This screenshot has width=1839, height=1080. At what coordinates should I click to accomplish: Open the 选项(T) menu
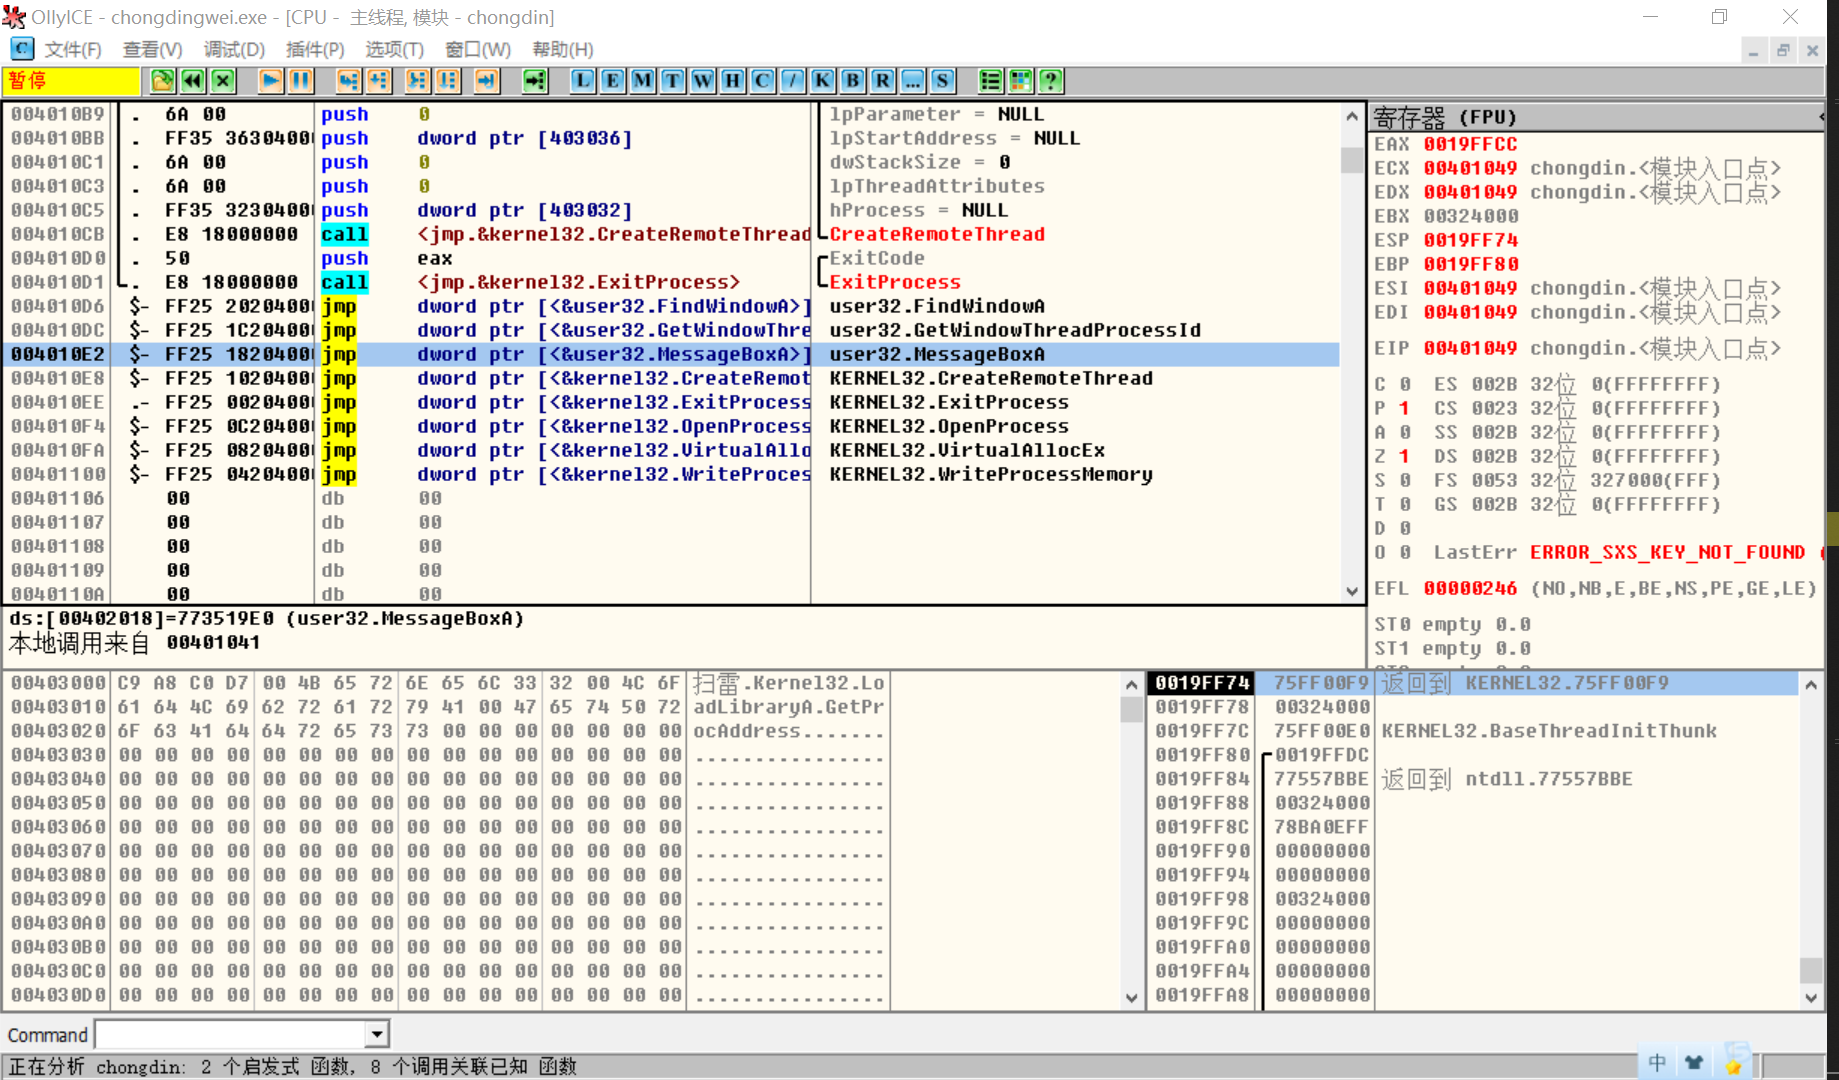pos(394,49)
